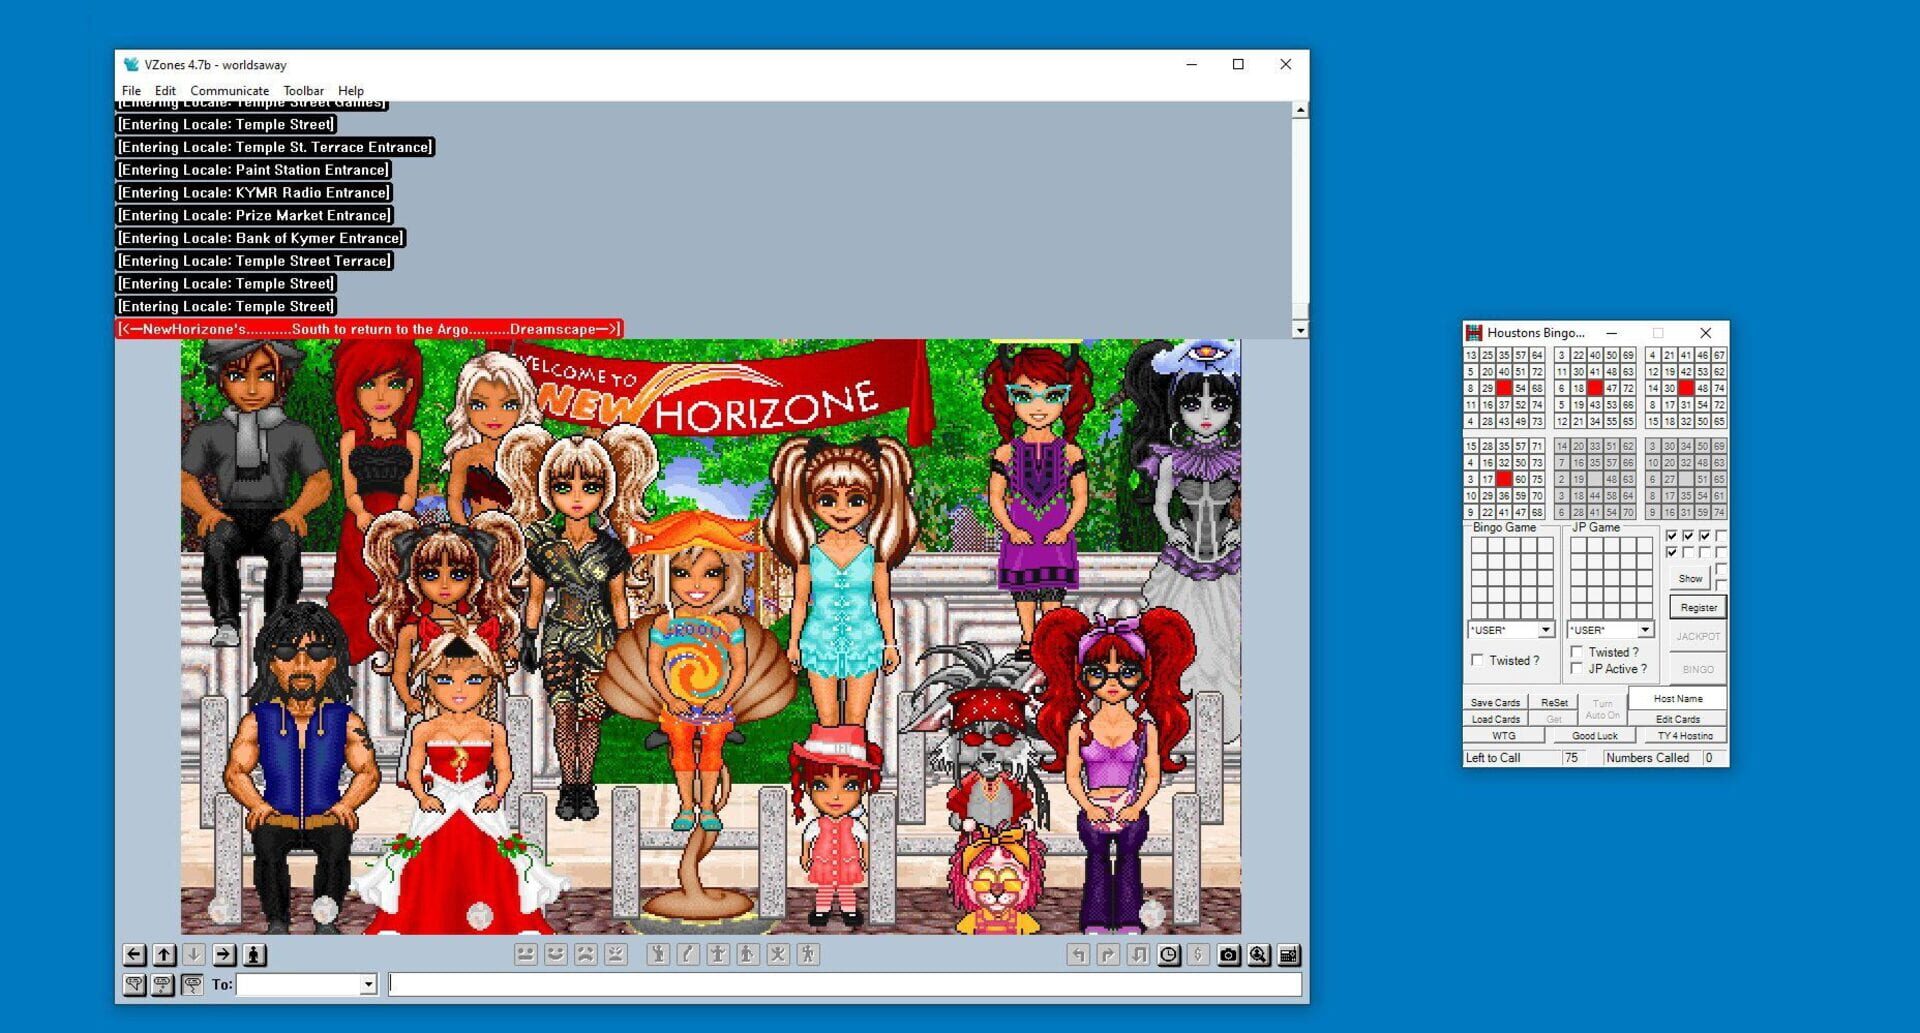Viewport: 1920px width, 1033px height.
Task: Tick the Twisted checkbox under Bingo Game
Action: 1477,660
